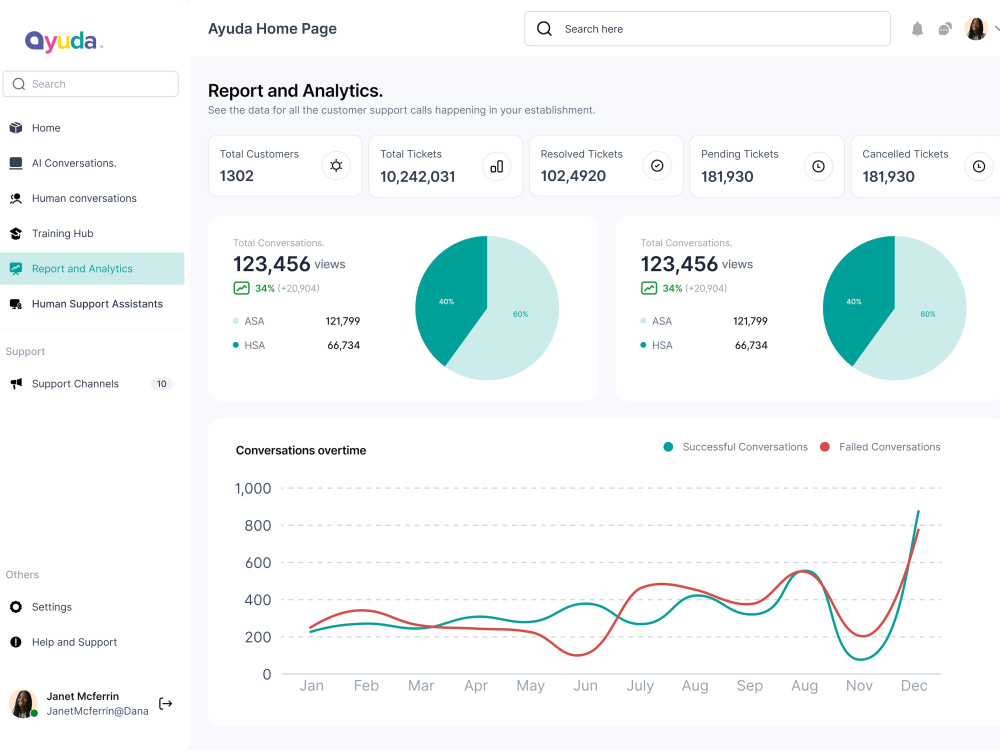
Task: Toggle Failed Conversations legend dot
Action: click(x=825, y=447)
